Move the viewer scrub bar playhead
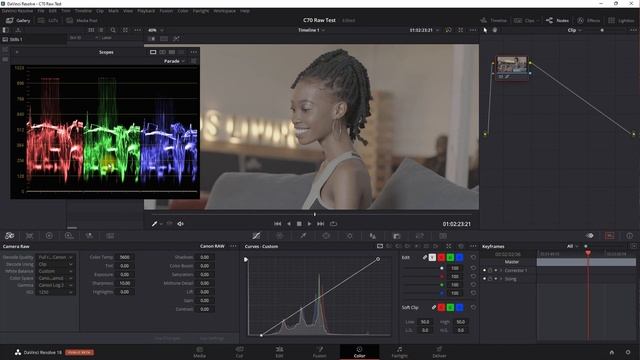The image size is (640, 360). point(315,214)
